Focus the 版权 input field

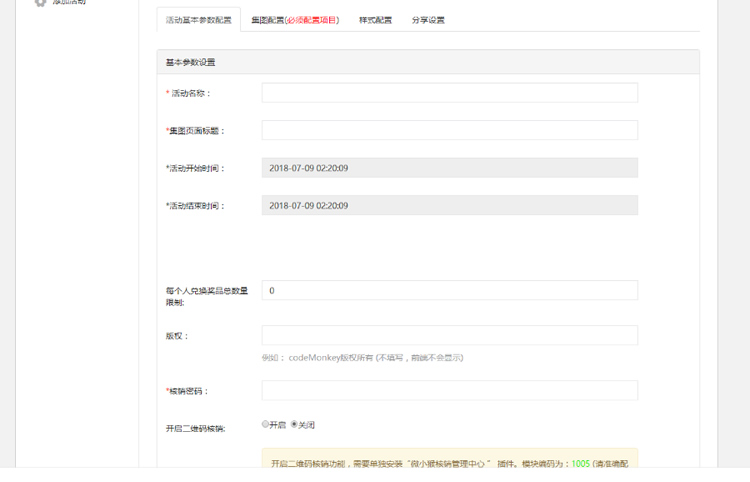coord(449,336)
